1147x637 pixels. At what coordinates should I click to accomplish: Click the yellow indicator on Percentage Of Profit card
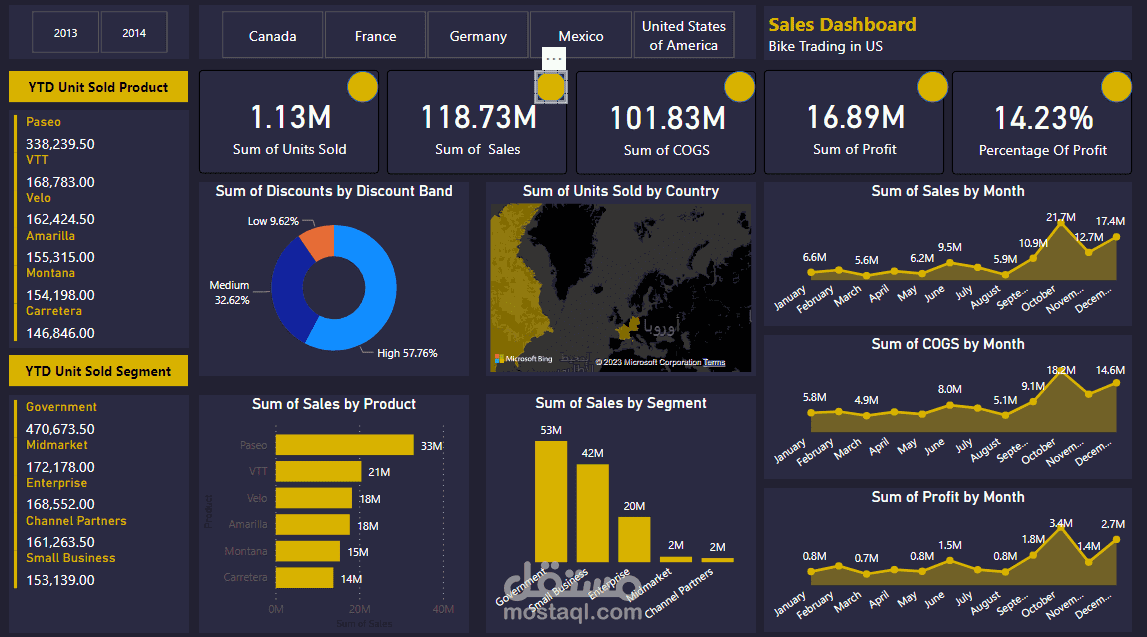pyautogui.click(x=1116, y=87)
